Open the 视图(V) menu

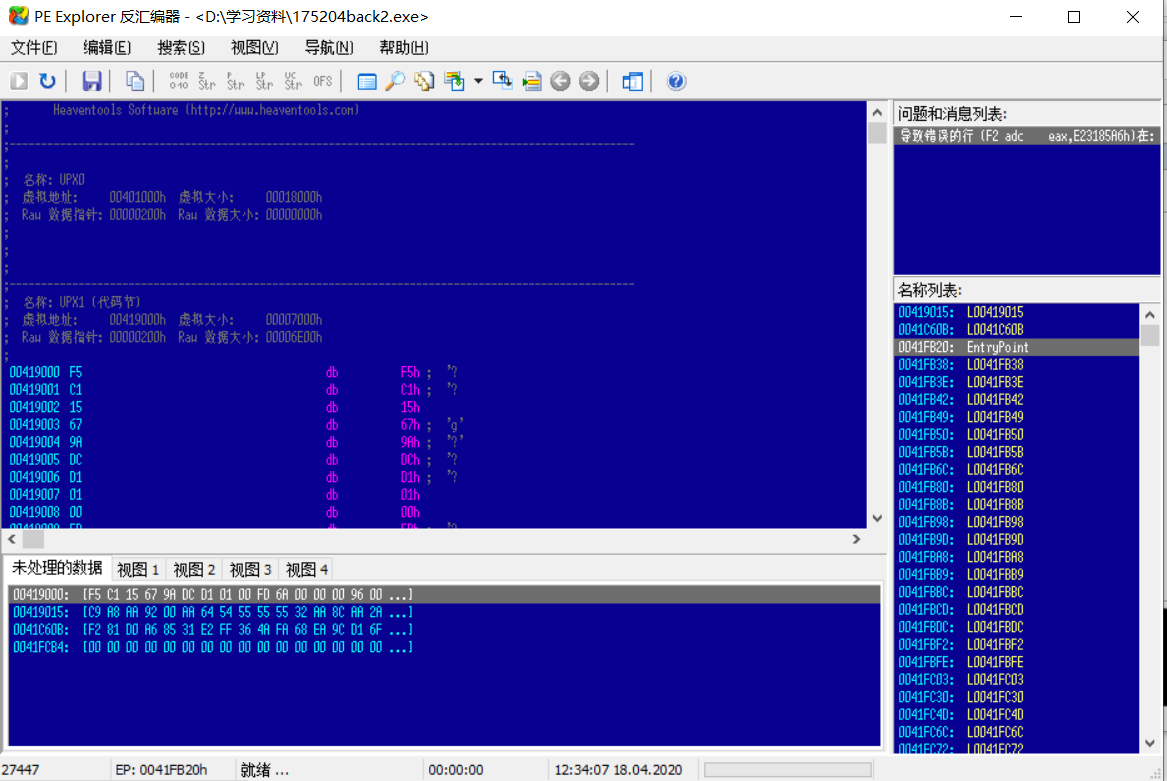click(255, 48)
